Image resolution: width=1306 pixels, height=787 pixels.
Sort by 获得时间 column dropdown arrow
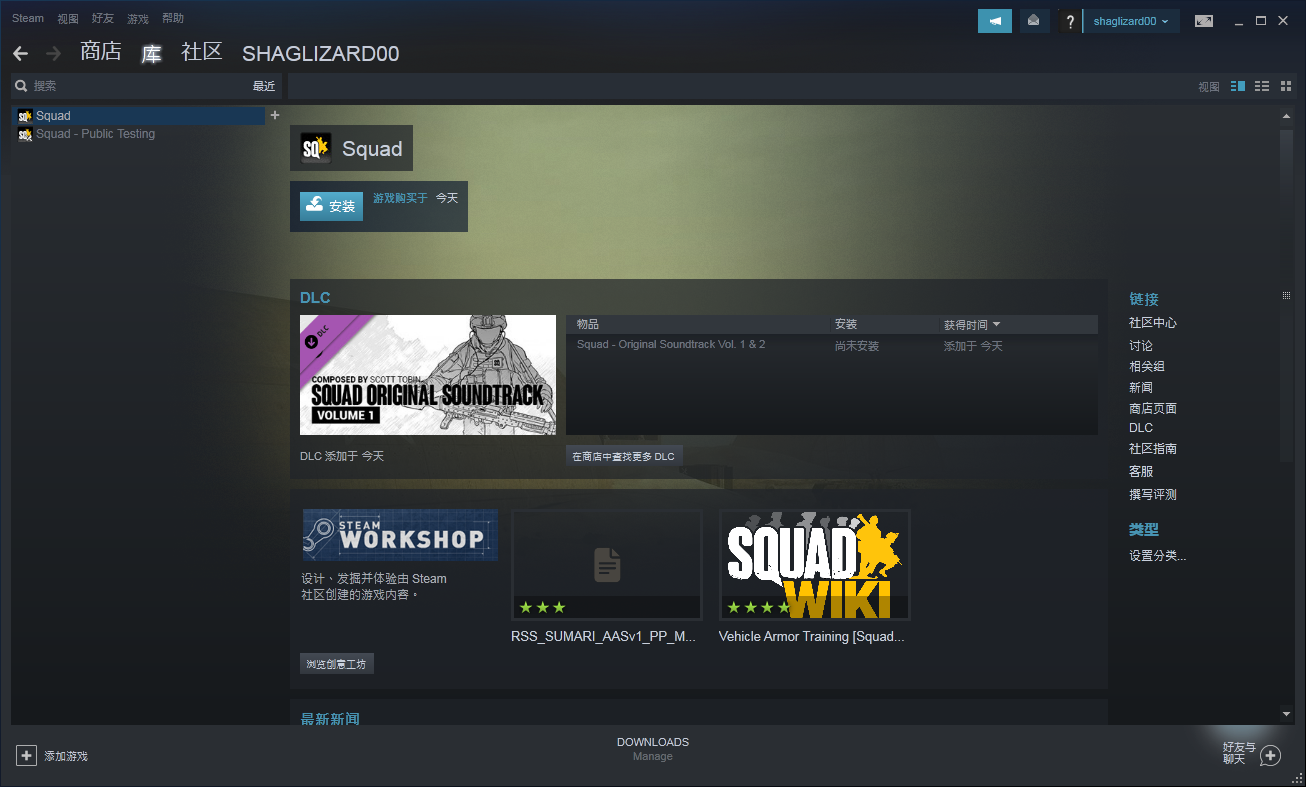[x=996, y=324]
